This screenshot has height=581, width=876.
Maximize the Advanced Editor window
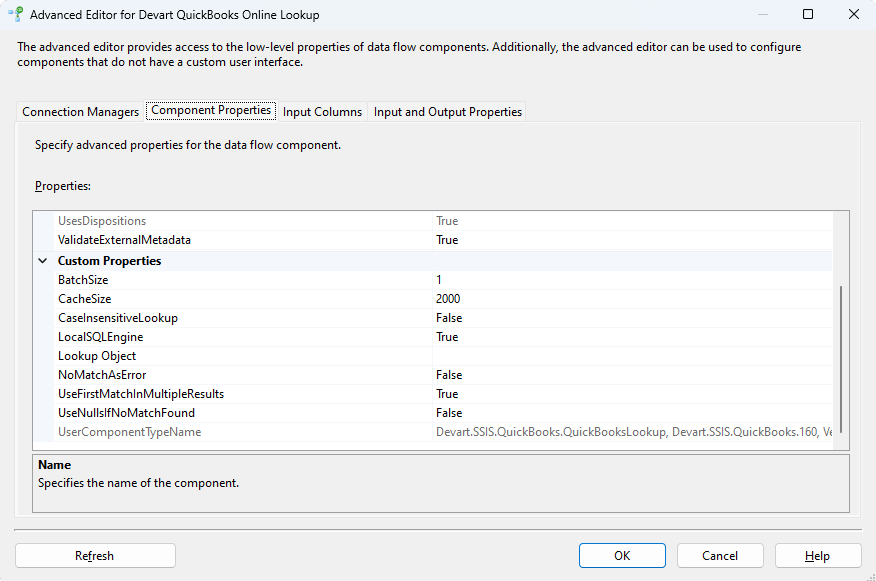808,15
